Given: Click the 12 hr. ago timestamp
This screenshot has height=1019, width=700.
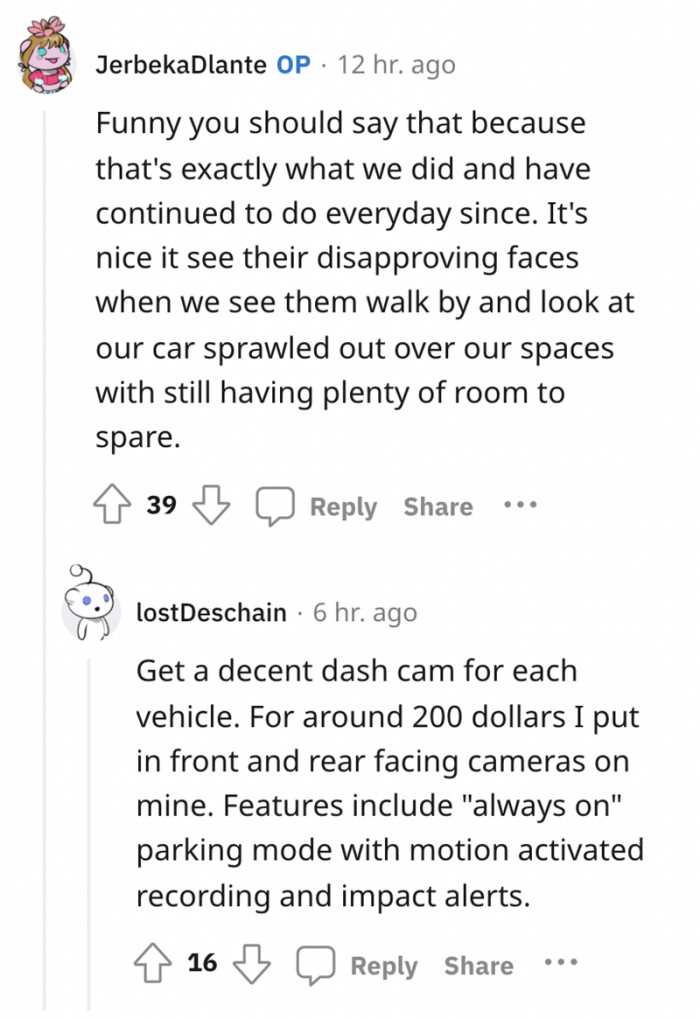Looking at the screenshot, I should pos(396,66).
